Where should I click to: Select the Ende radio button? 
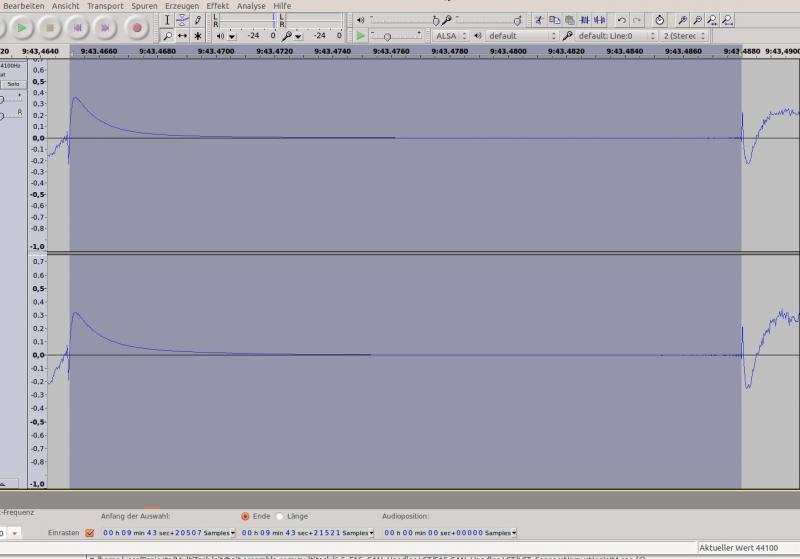tap(245, 516)
